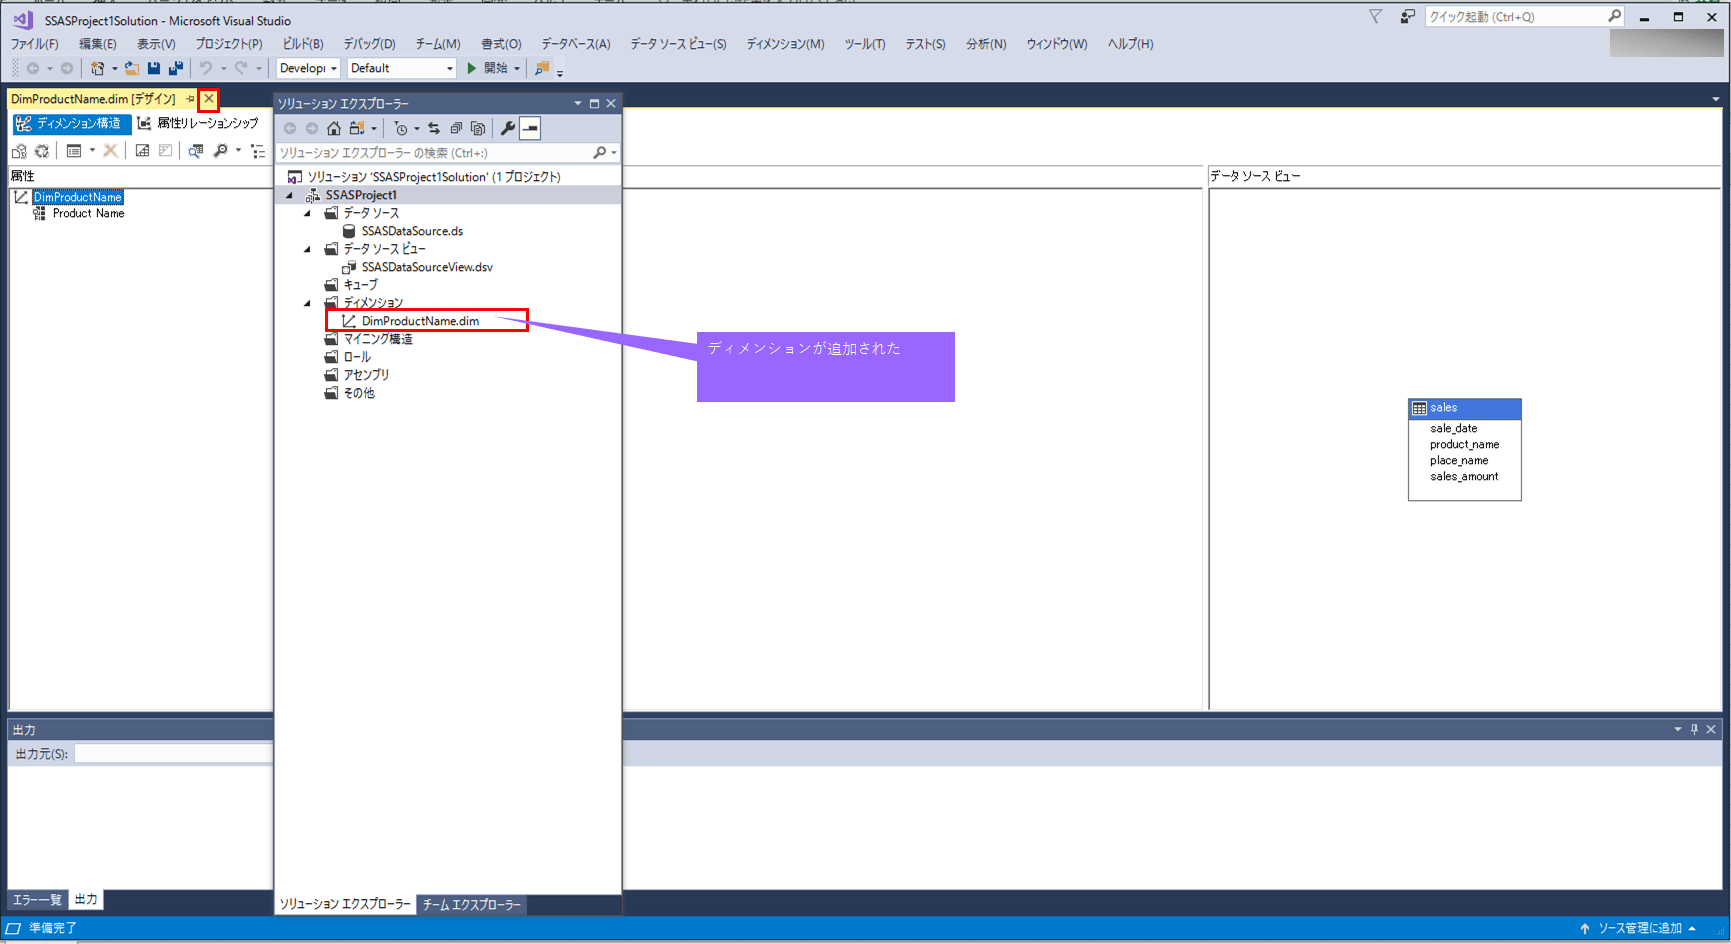Close the DimProductName.dim design tab

tap(208, 99)
